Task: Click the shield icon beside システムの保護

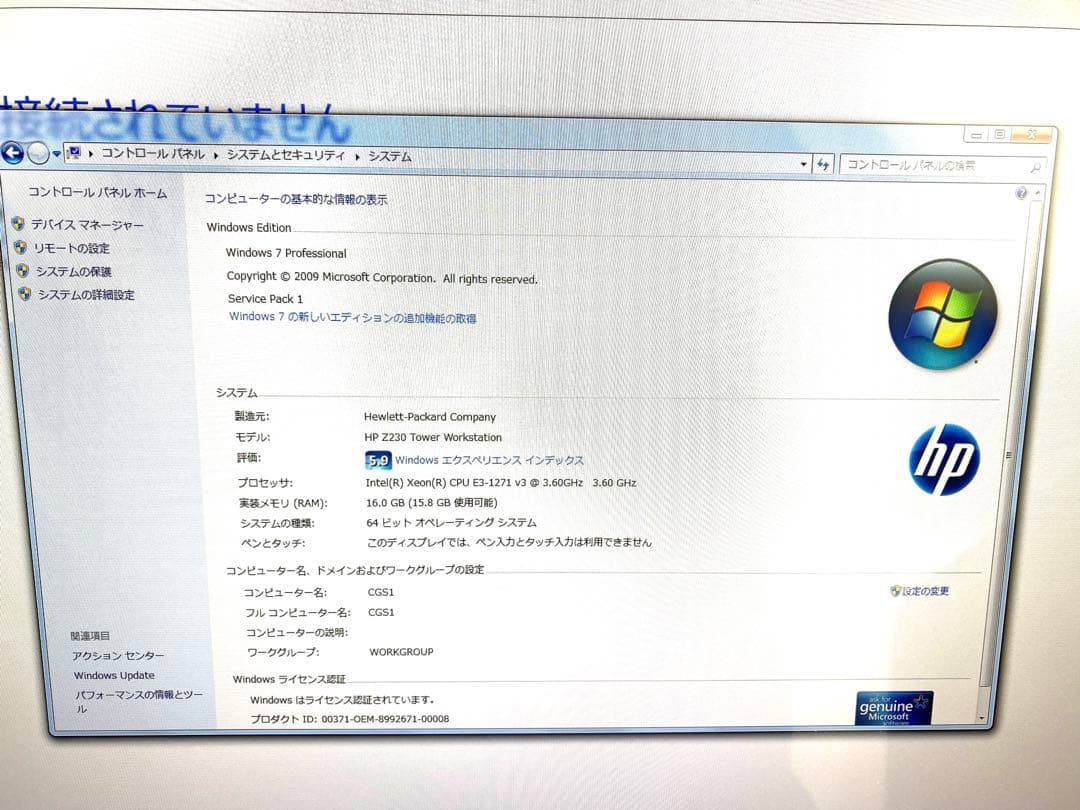Action: (x=22, y=271)
